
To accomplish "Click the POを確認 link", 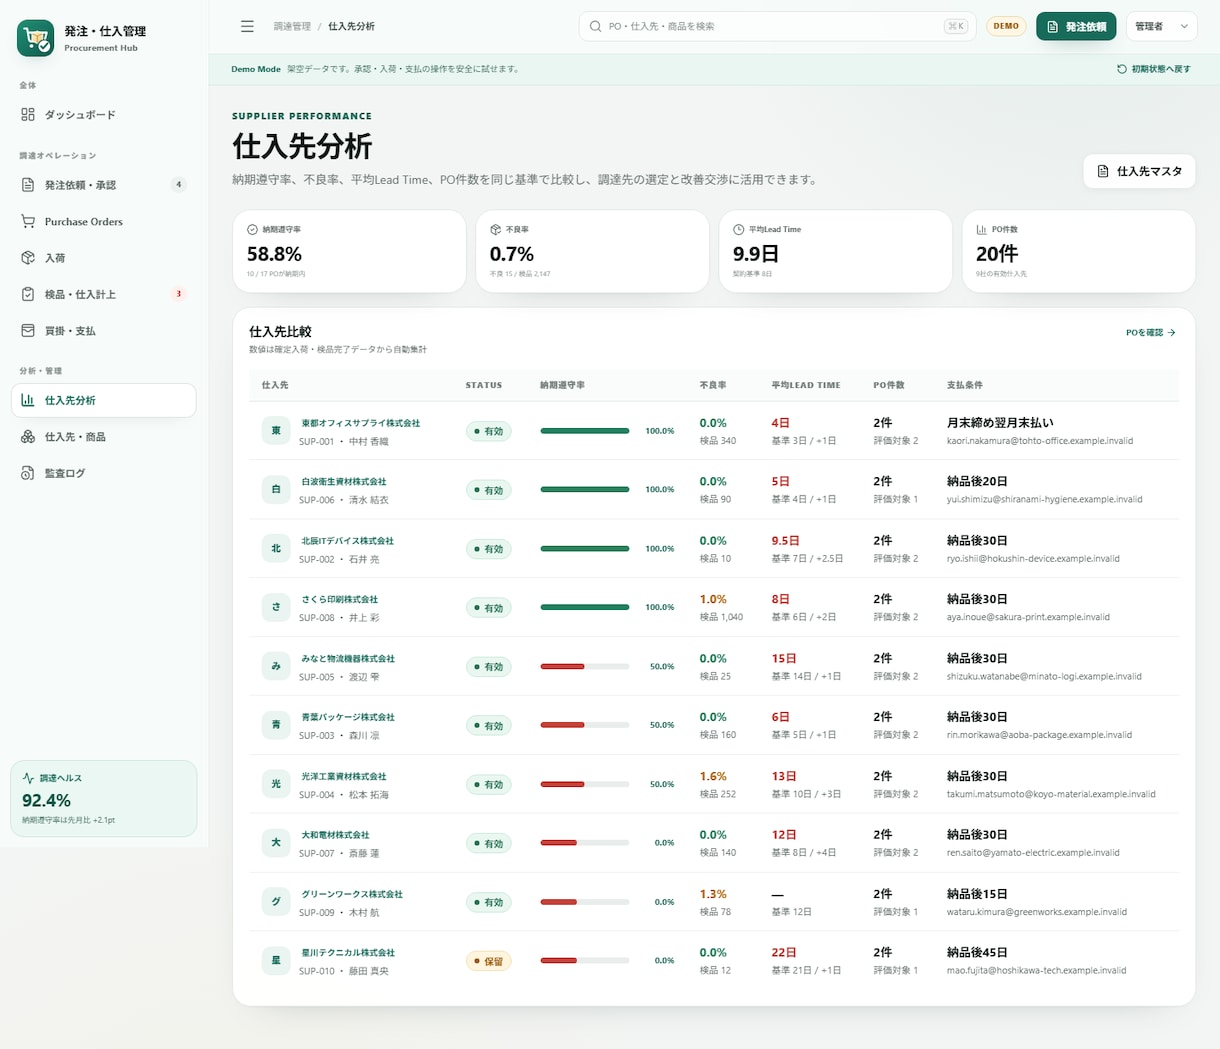I will pos(1151,332).
